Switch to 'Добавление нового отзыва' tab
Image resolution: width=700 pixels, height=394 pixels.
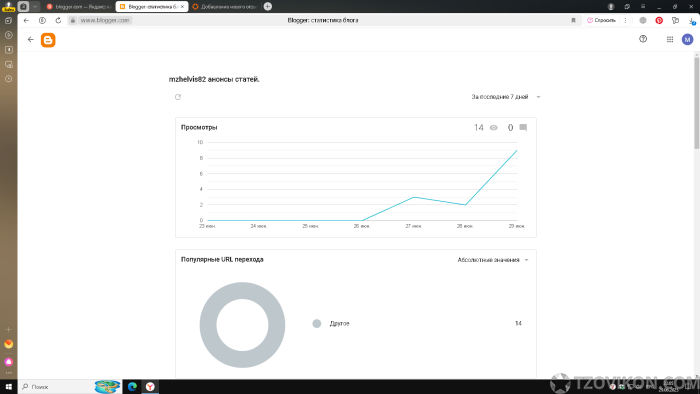pos(225,7)
